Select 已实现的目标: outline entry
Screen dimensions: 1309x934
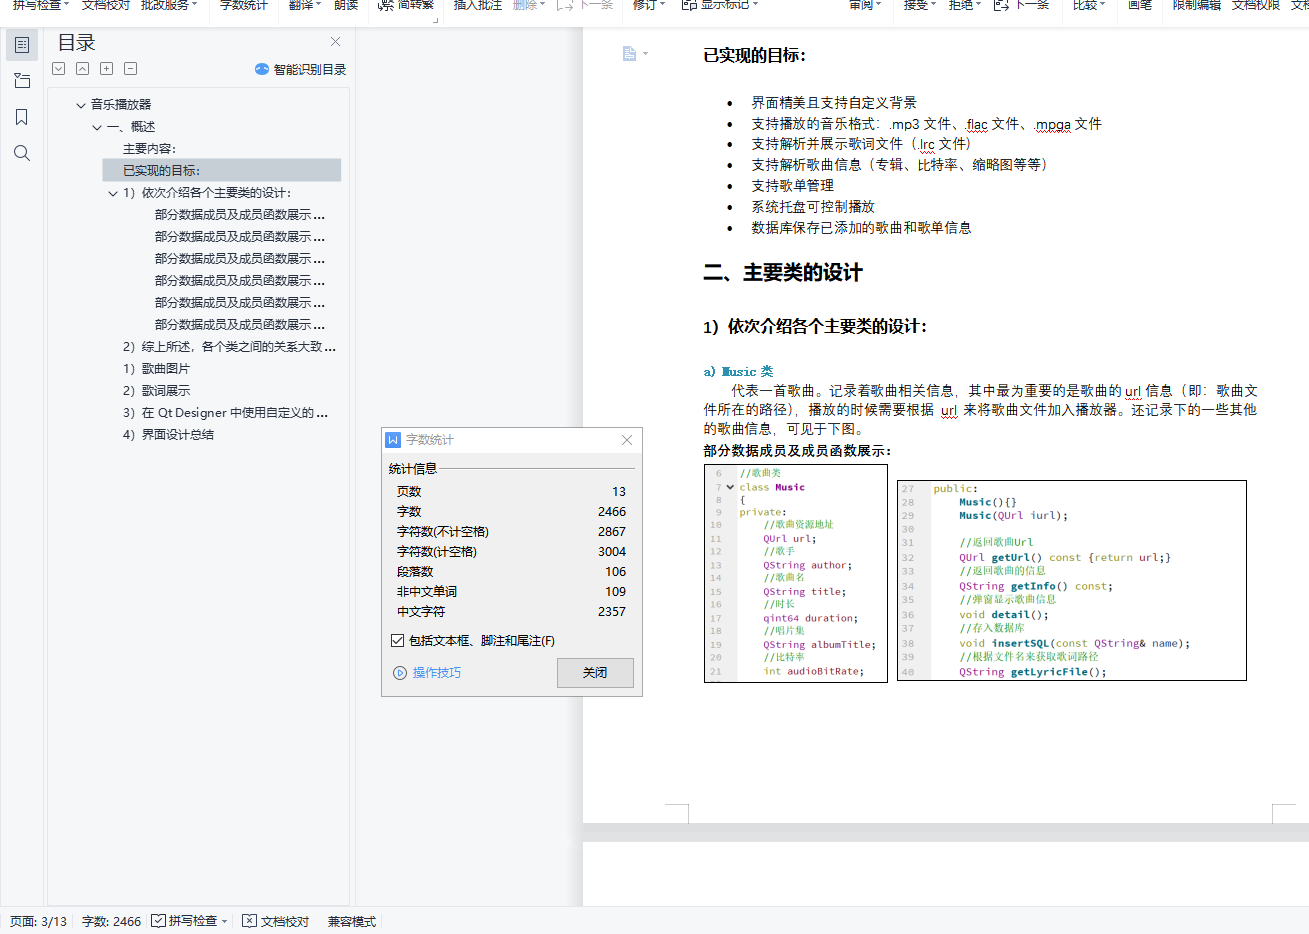(x=222, y=171)
